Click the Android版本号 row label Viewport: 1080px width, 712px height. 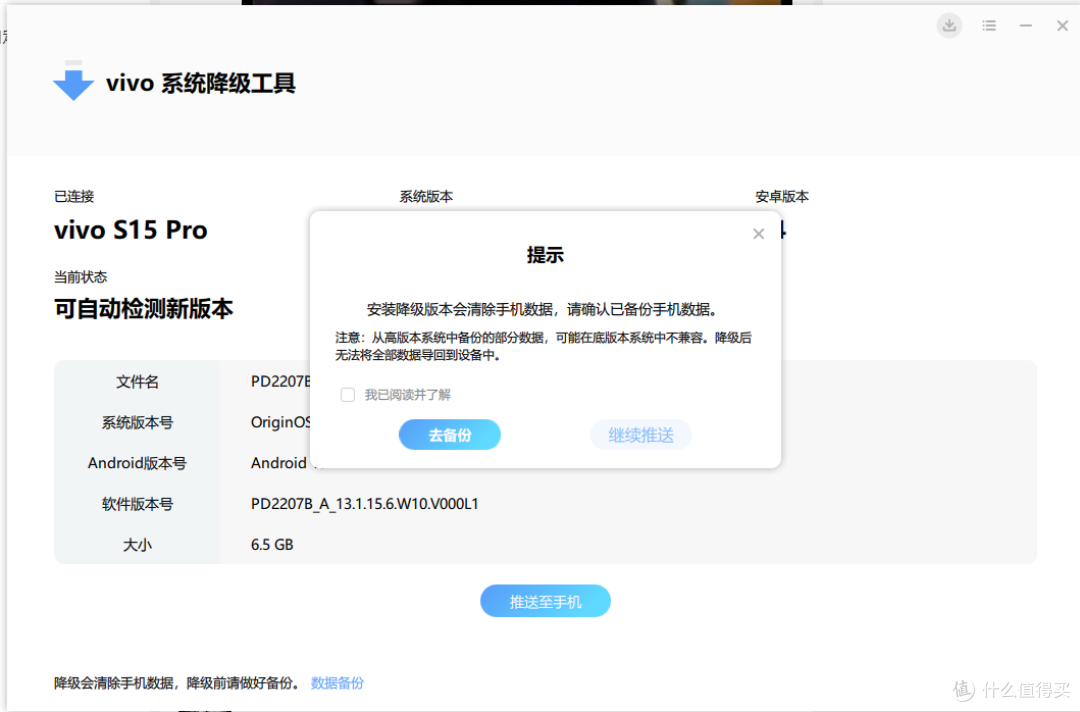[137, 463]
